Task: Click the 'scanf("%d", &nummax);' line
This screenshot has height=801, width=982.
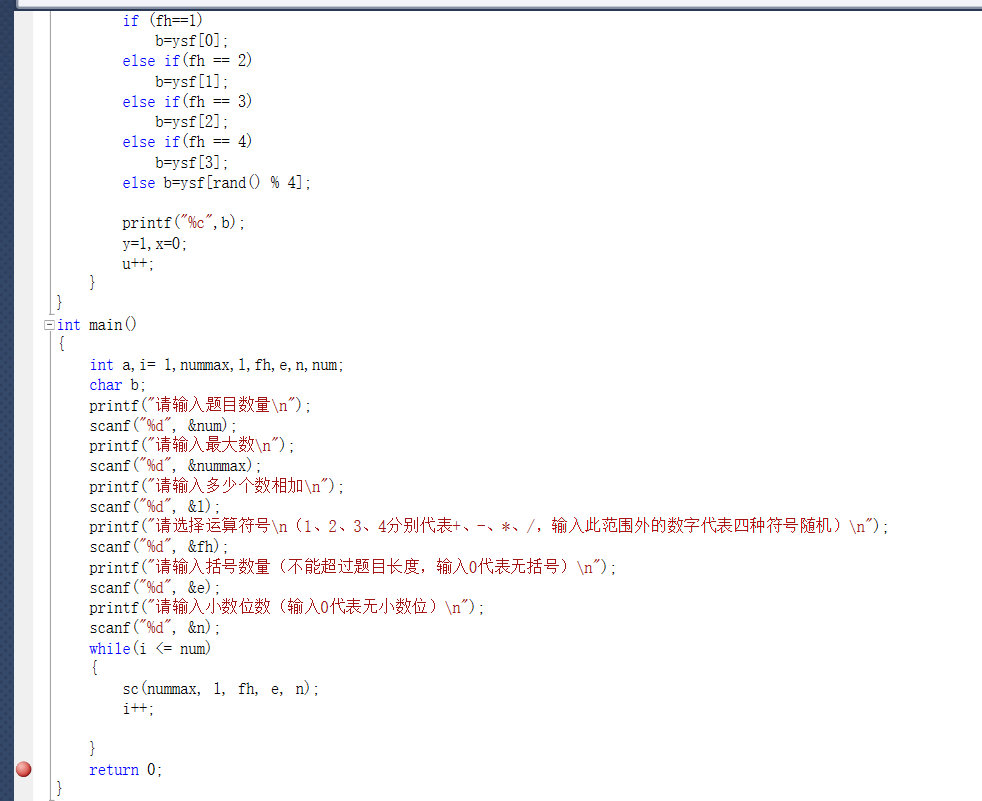Action: pyautogui.click(x=175, y=466)
